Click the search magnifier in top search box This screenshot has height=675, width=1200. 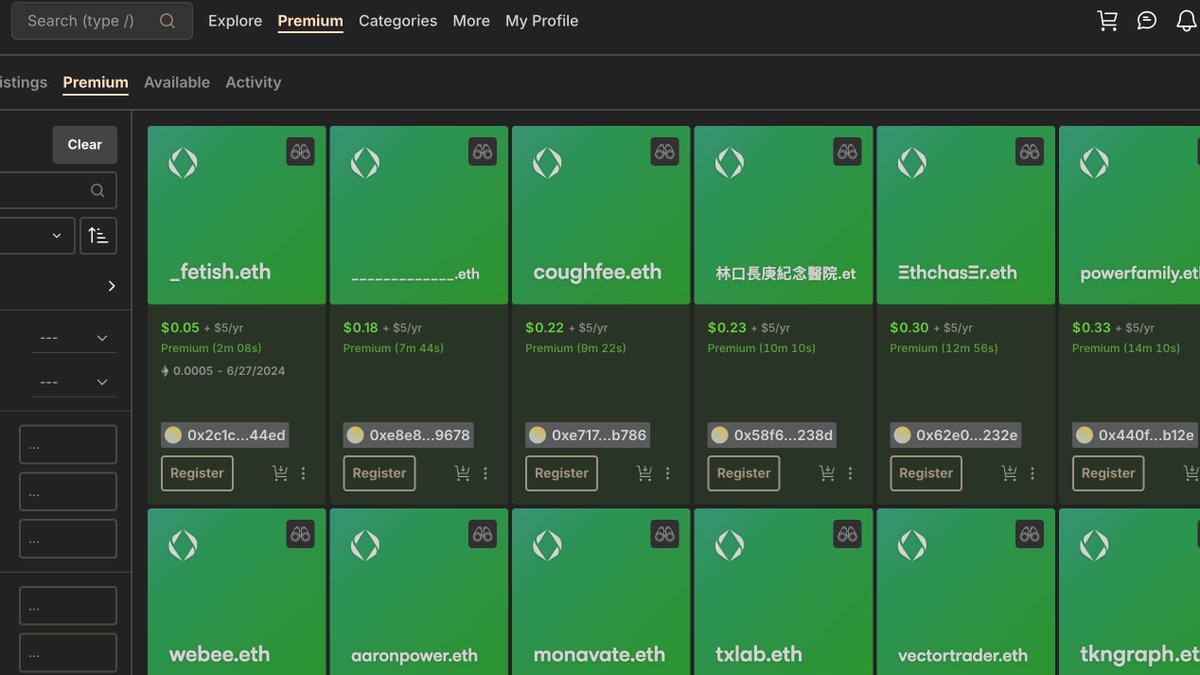click(x=167, y=21)
